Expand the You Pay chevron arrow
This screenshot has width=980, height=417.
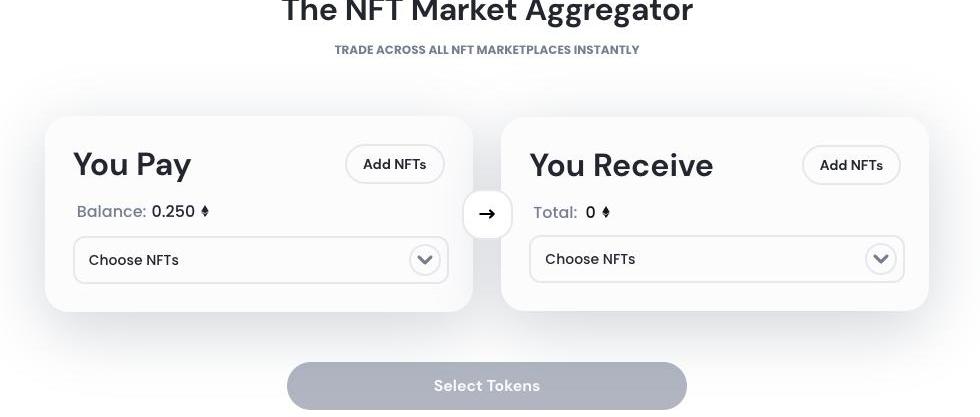tap(425, 260)
